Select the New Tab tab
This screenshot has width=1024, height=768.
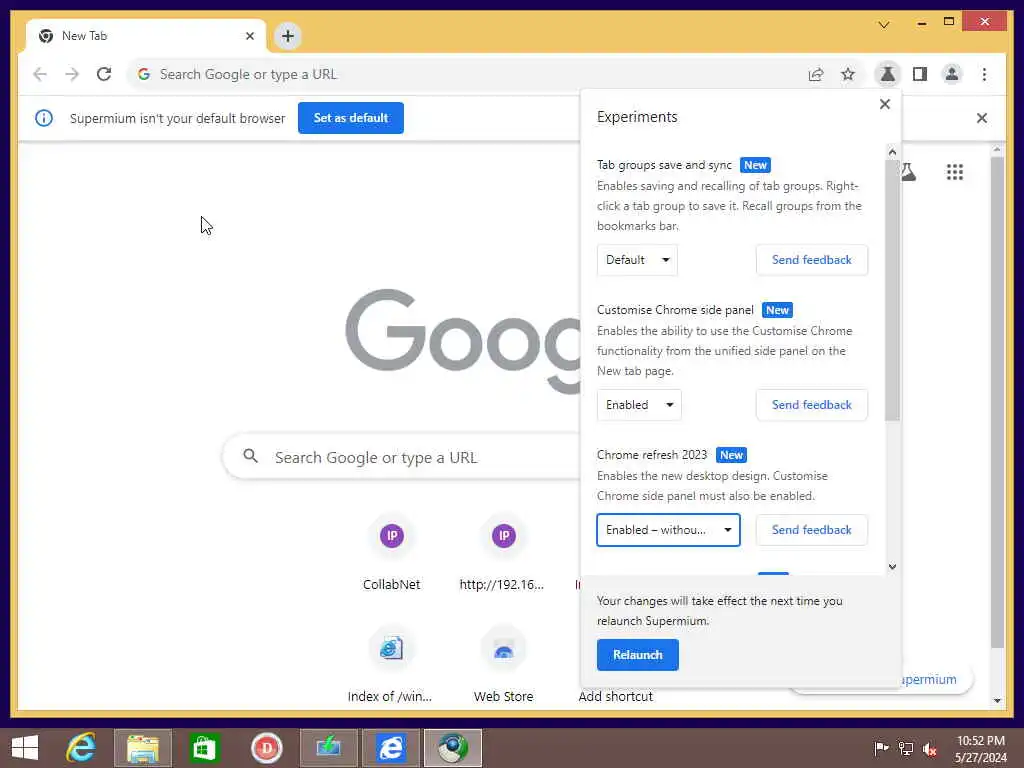click(147, 36)
